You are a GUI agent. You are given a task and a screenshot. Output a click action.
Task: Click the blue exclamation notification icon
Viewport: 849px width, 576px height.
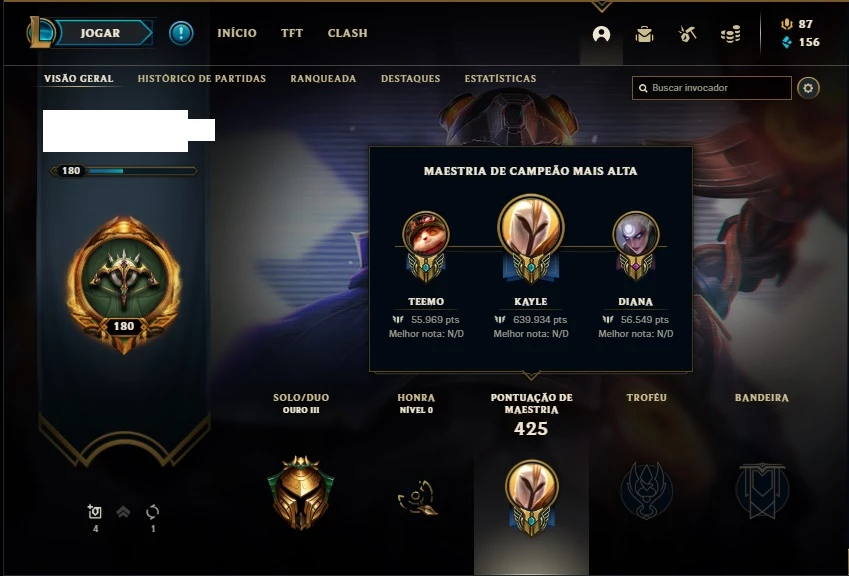point(181,33)
